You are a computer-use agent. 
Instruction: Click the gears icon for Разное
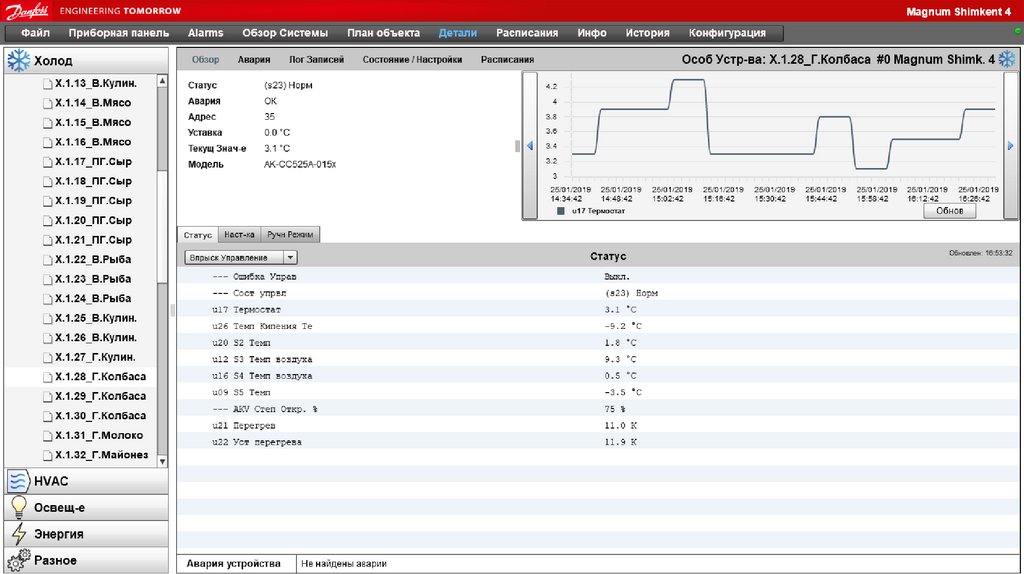[18, 560]
